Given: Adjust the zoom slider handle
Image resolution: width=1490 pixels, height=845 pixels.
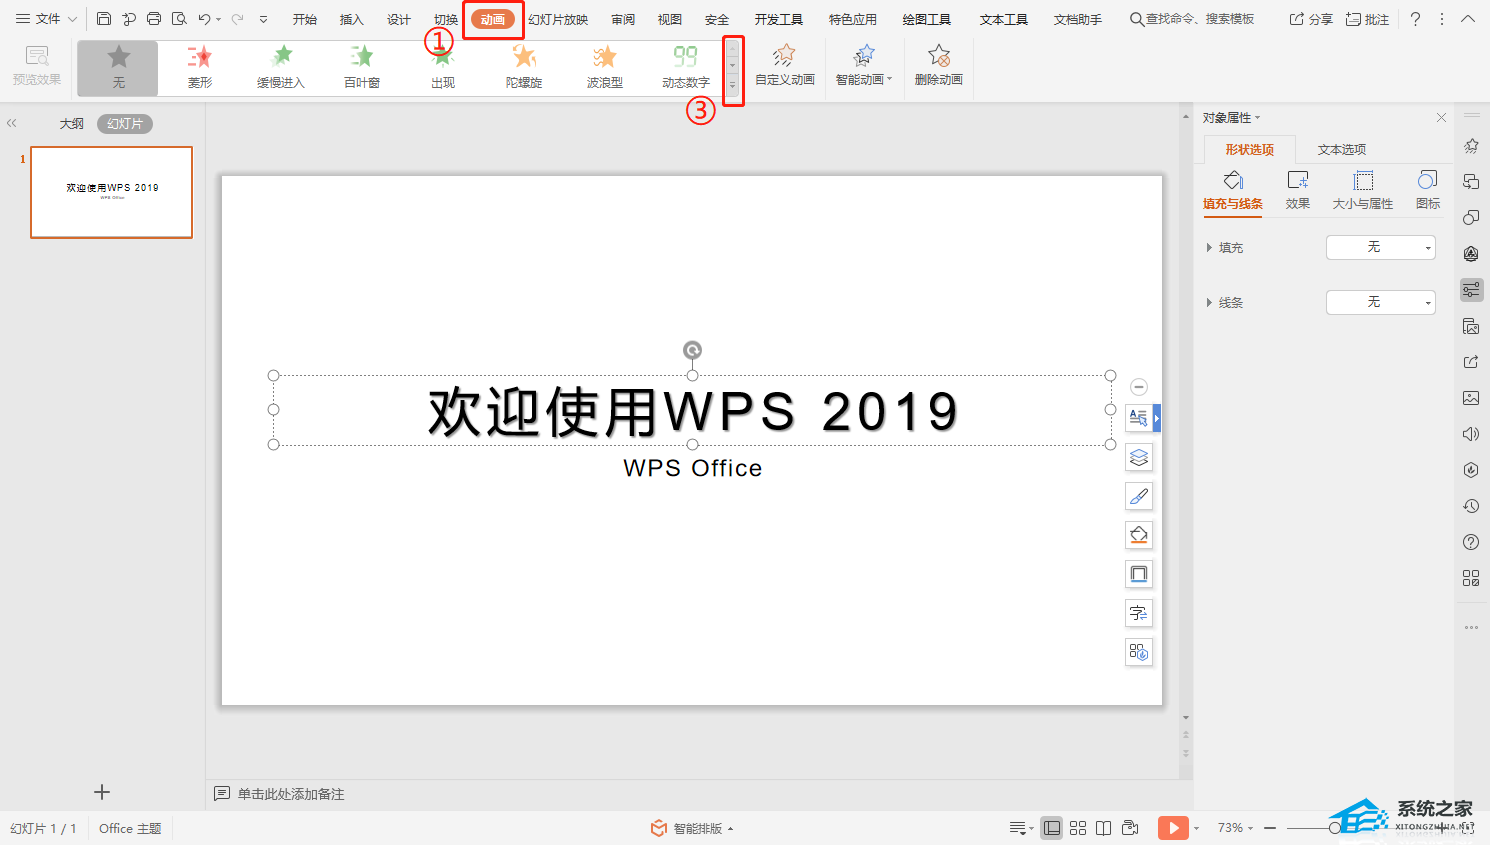Looking at the screenshot, I should click(x=1334, y=828).
